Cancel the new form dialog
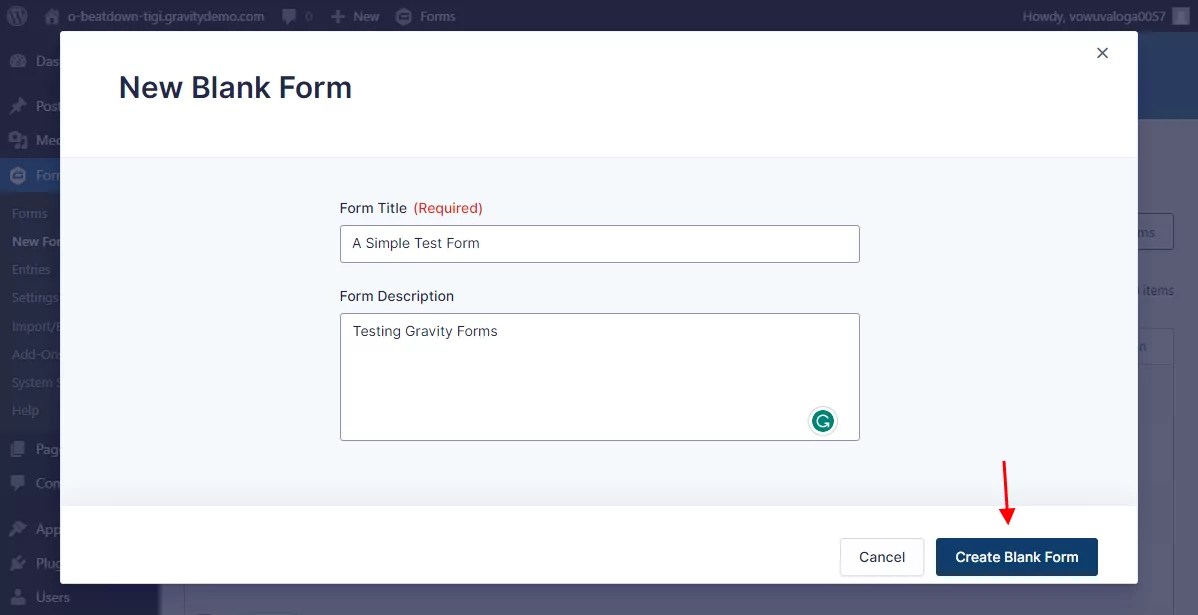1198x615 pixels. coord(881,557)
